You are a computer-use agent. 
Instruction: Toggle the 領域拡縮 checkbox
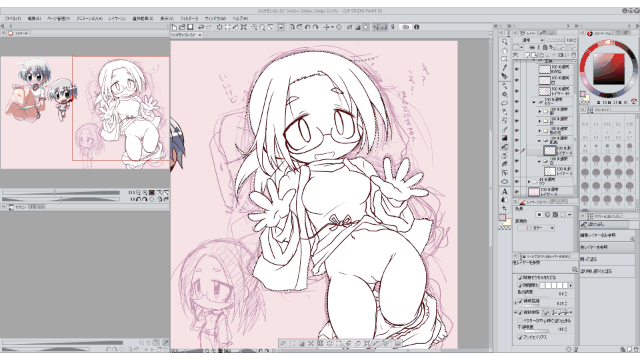(520, 301)
